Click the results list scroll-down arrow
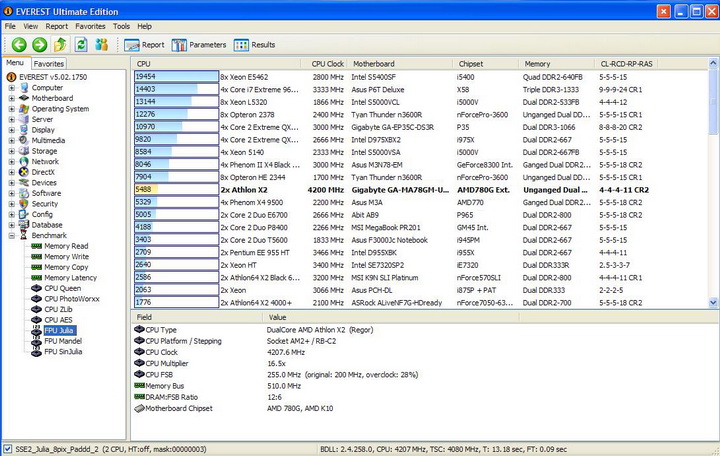This screenshot has height=456, width=720. [713, 302]
